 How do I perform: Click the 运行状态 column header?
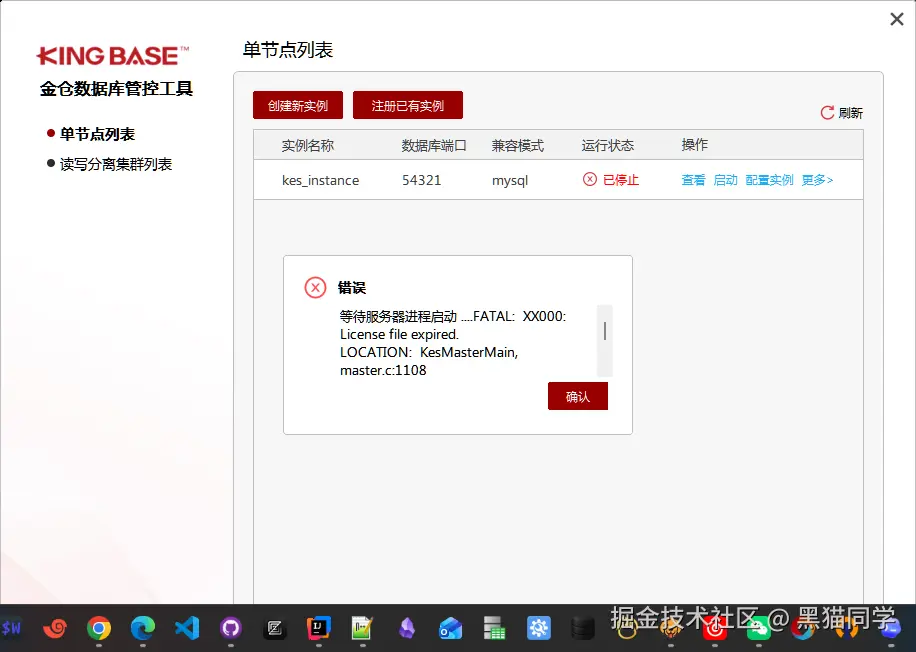(x=608, y=145)
